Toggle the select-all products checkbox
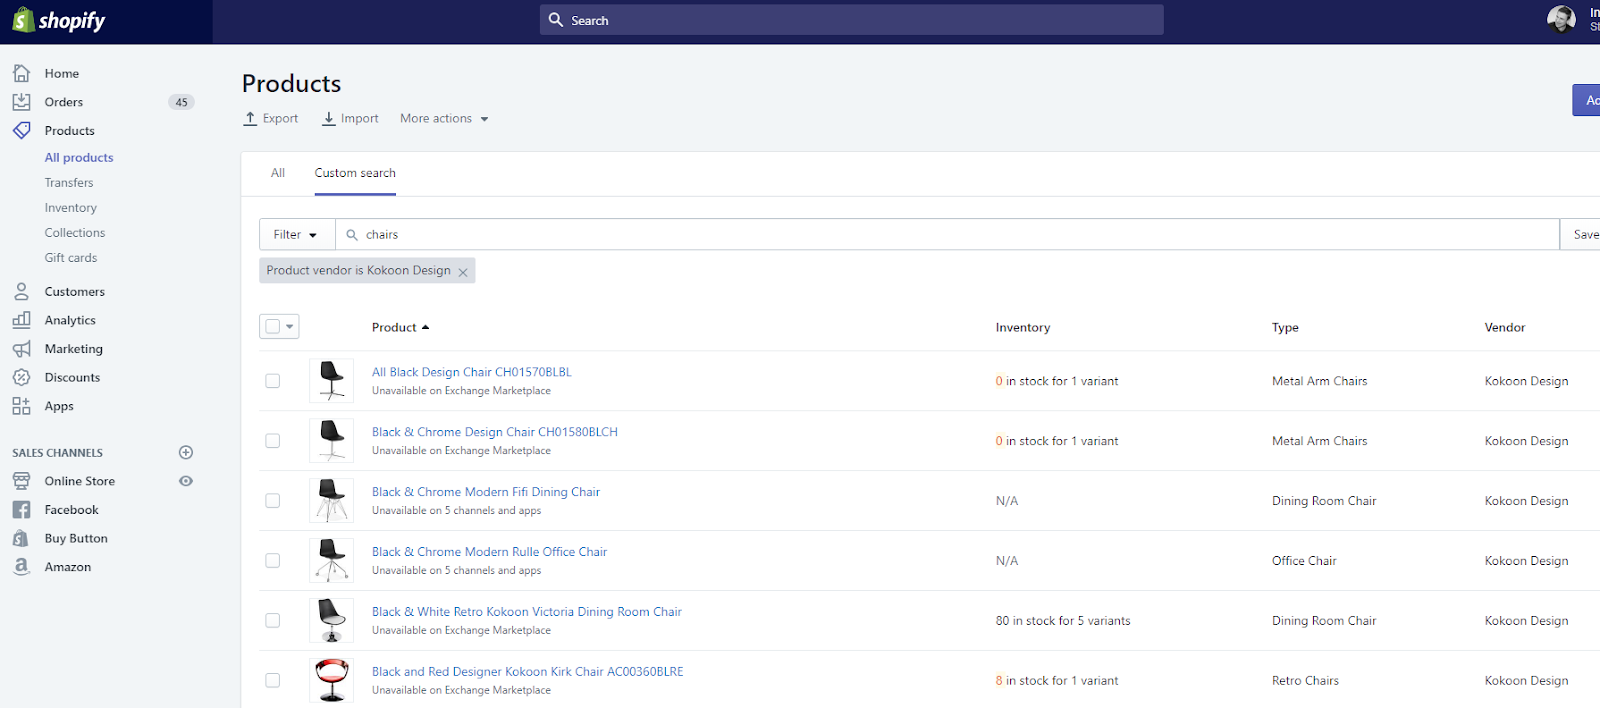The image size is (1600, 708). point(272,326)
